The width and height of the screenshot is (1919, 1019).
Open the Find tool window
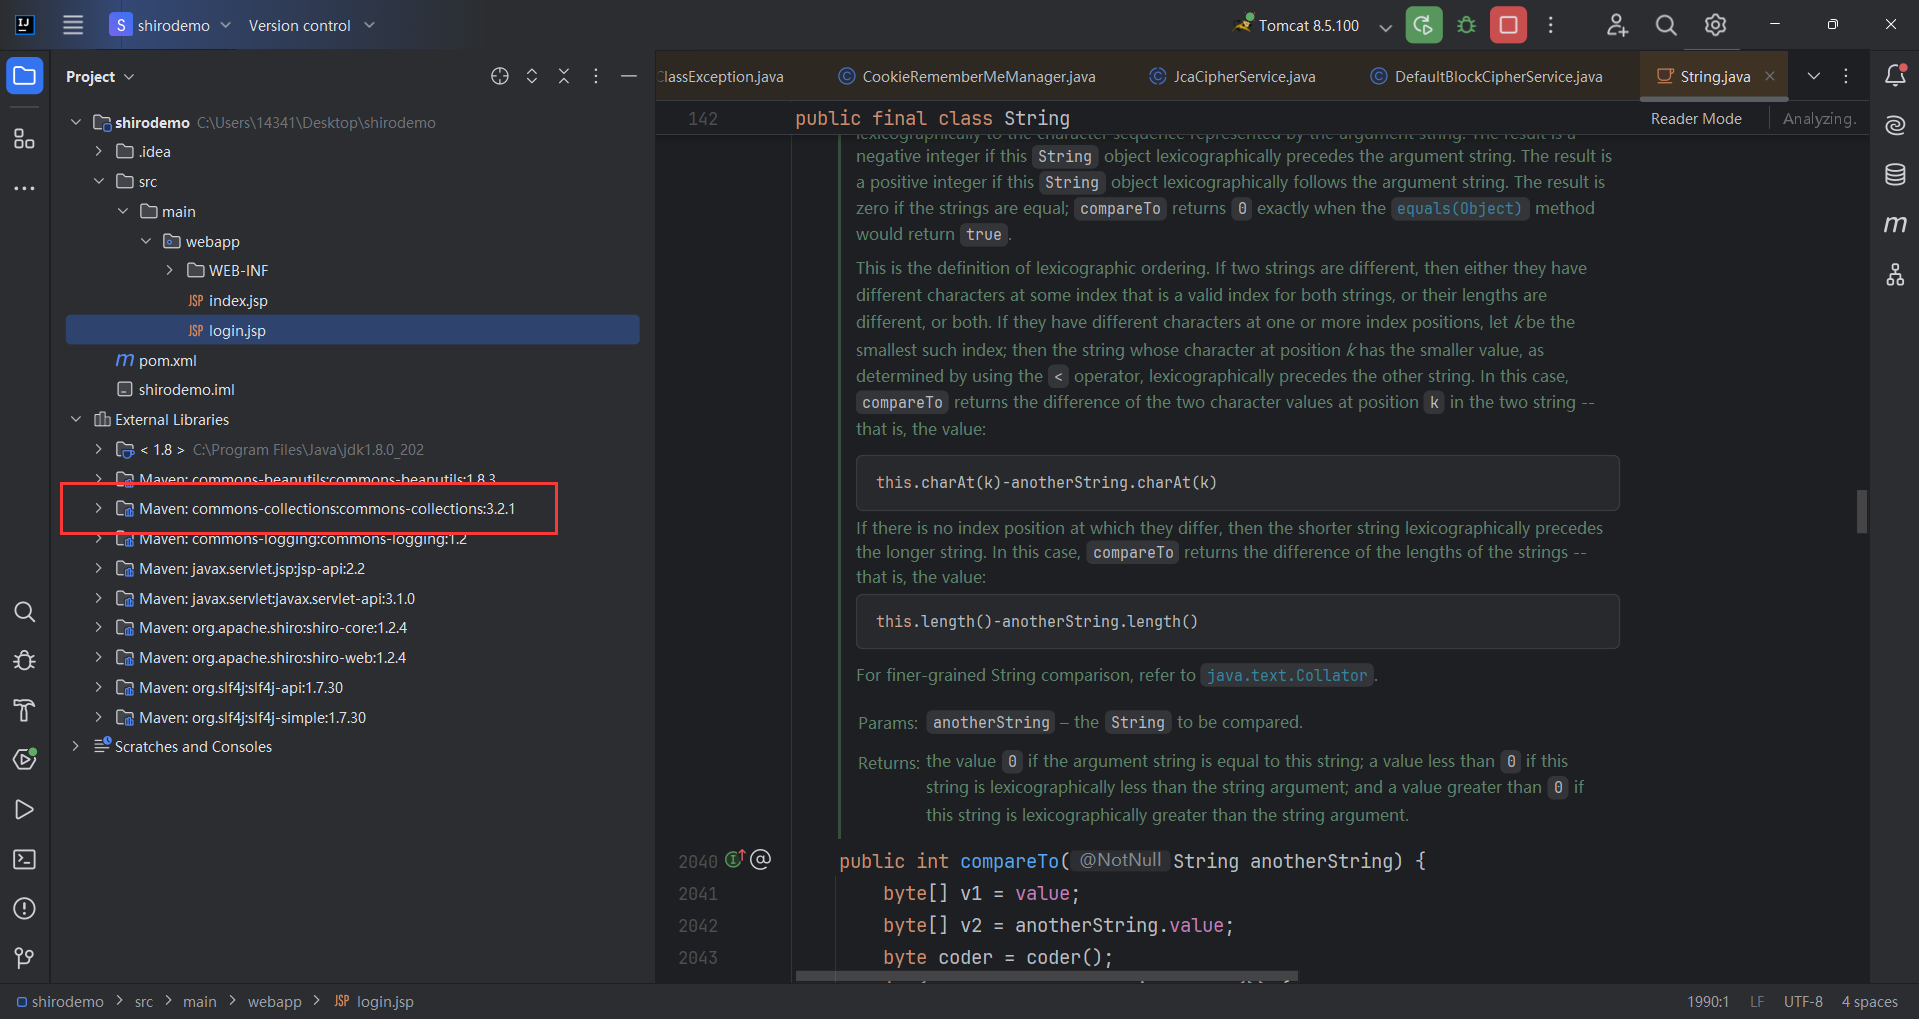click(25, 612)
